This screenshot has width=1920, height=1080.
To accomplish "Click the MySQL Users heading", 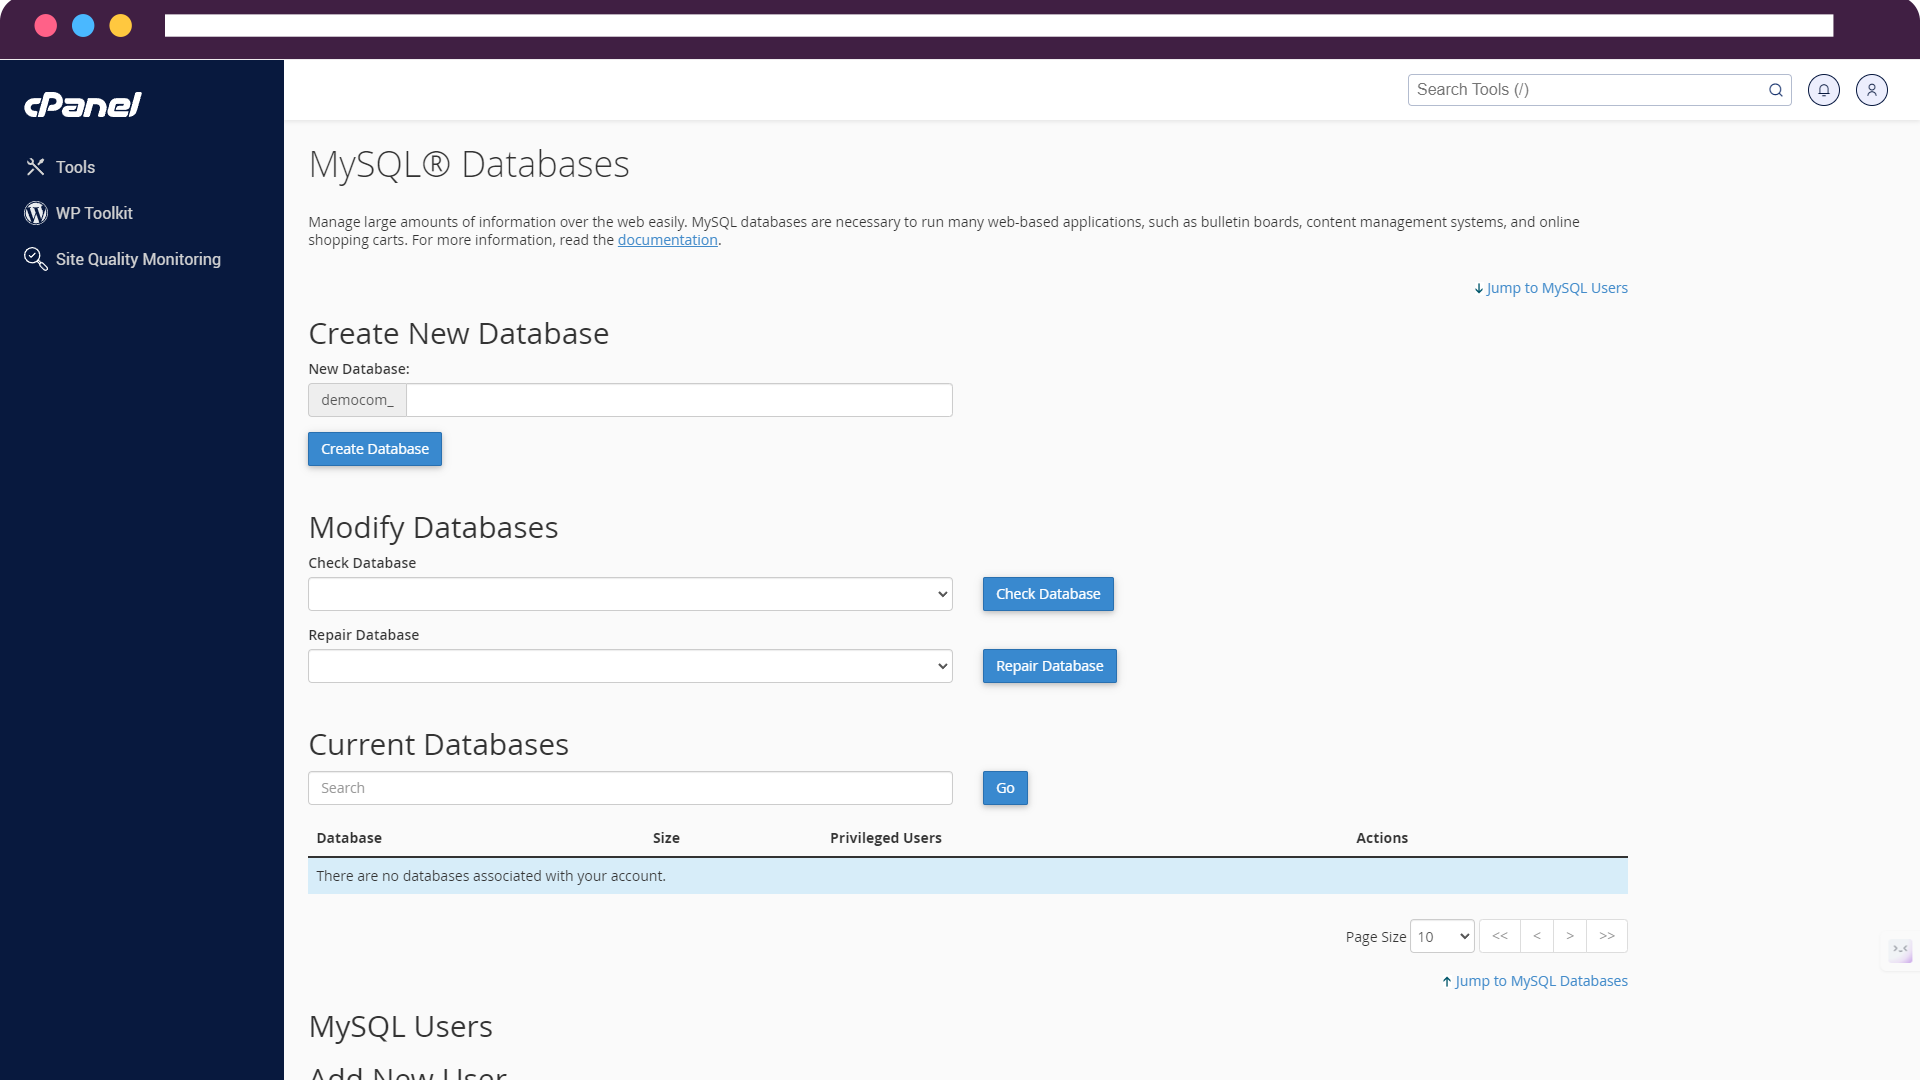I will [401, 1026].
